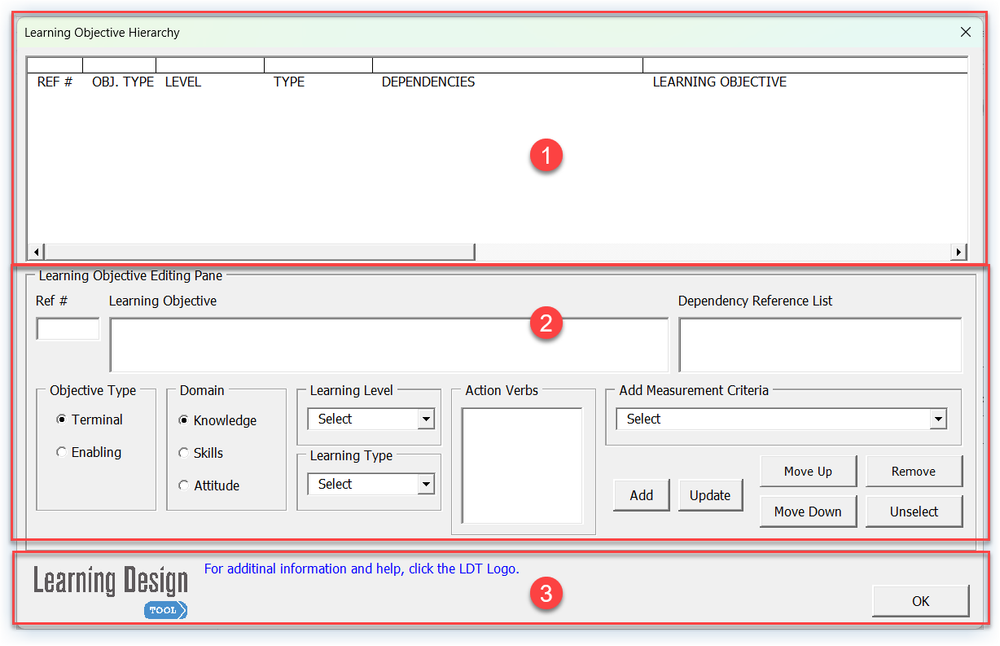Choose Skills in the Domain group

click(183, 453)
